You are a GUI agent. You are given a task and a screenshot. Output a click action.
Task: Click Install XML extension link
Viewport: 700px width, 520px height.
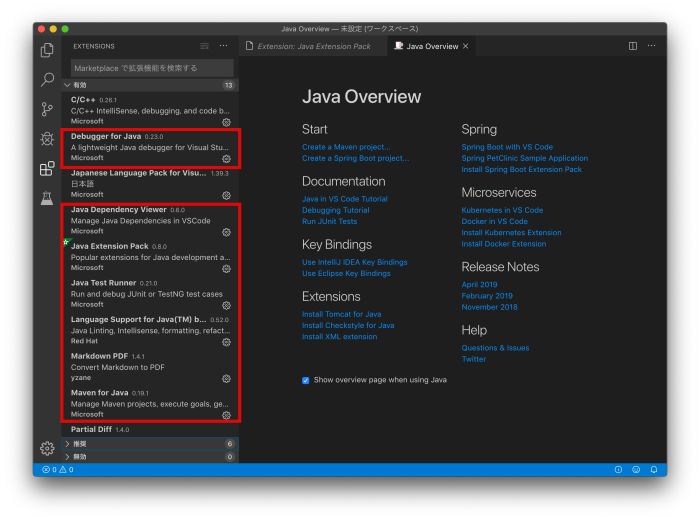coord(339,336)
